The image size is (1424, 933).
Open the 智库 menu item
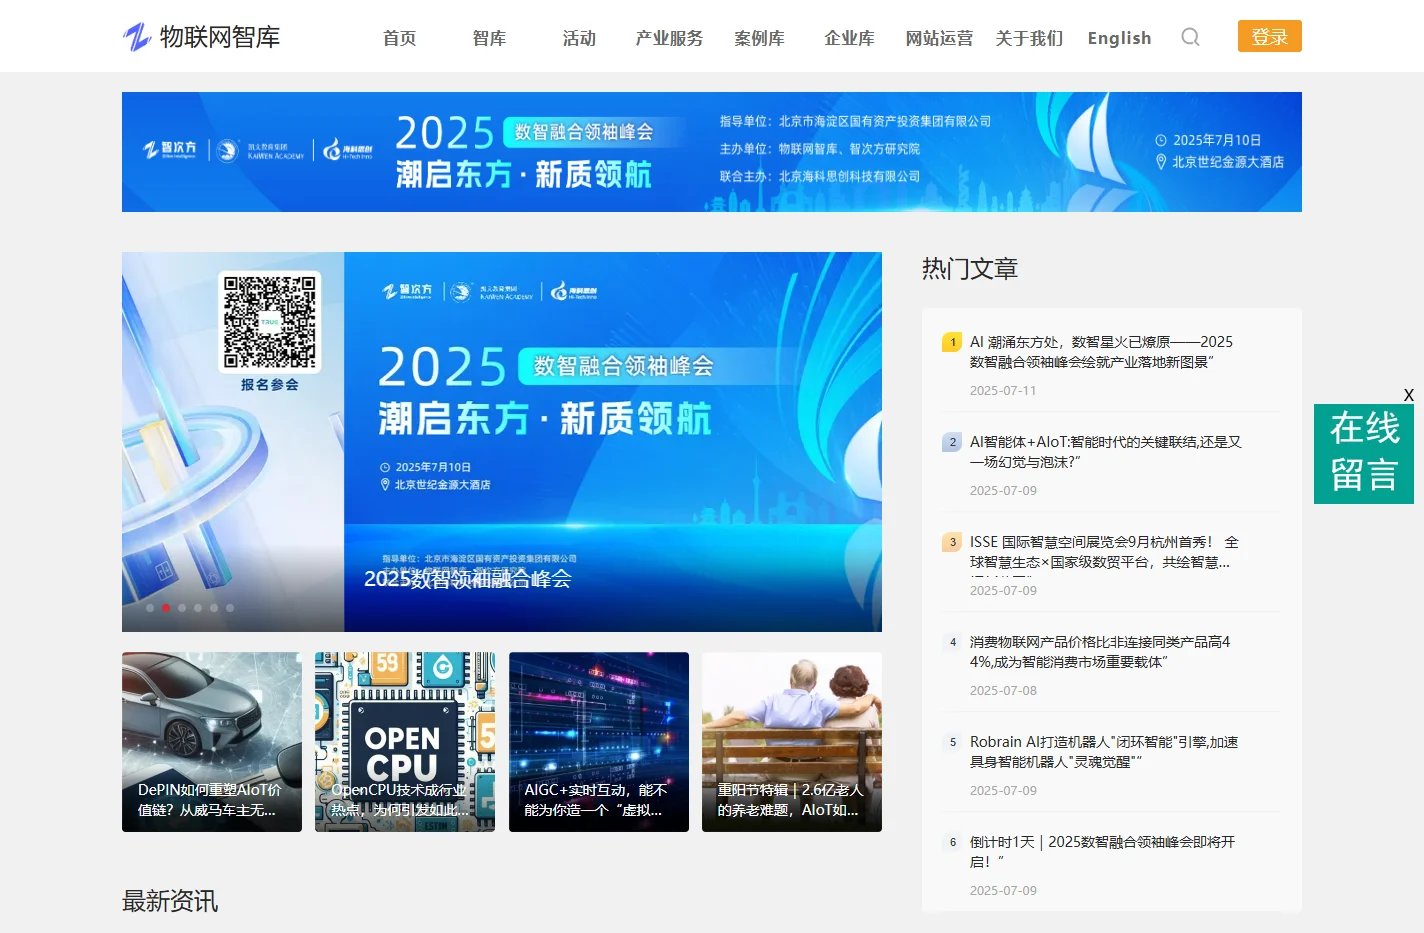[x=489, y=38]
